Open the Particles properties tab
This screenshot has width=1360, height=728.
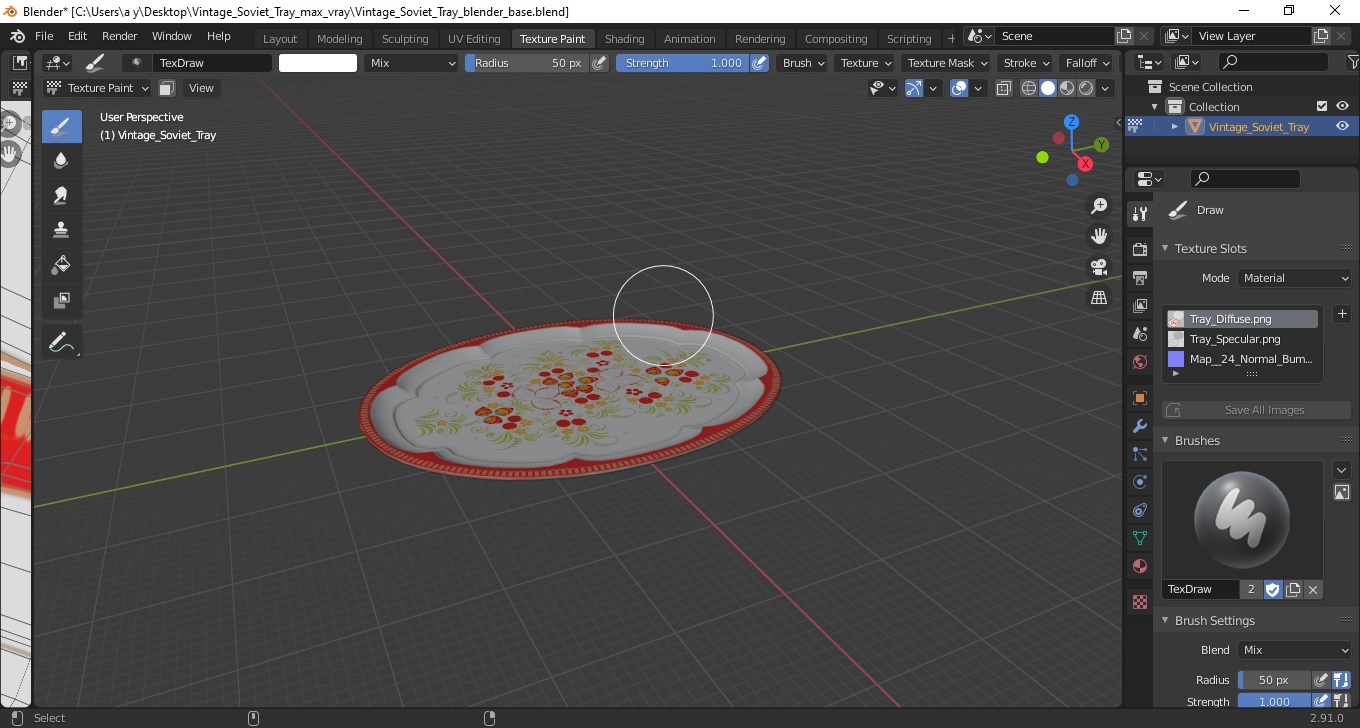tap(1139, 454)
